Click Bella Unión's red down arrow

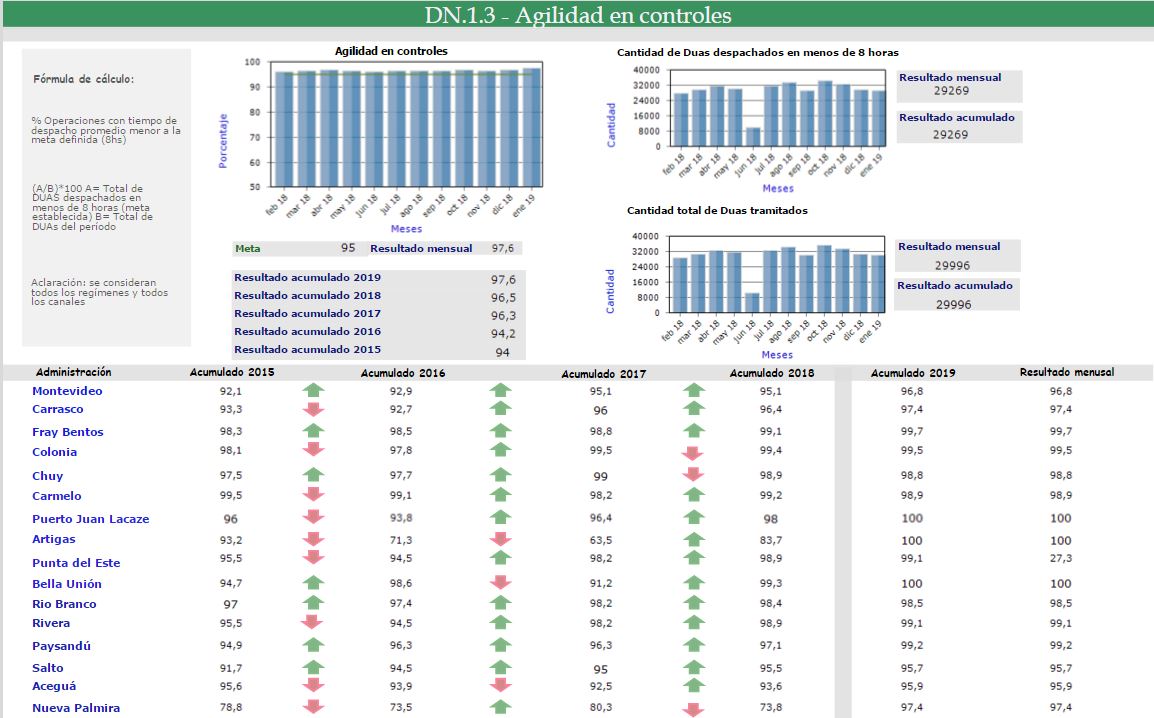[x=500, y=583]
